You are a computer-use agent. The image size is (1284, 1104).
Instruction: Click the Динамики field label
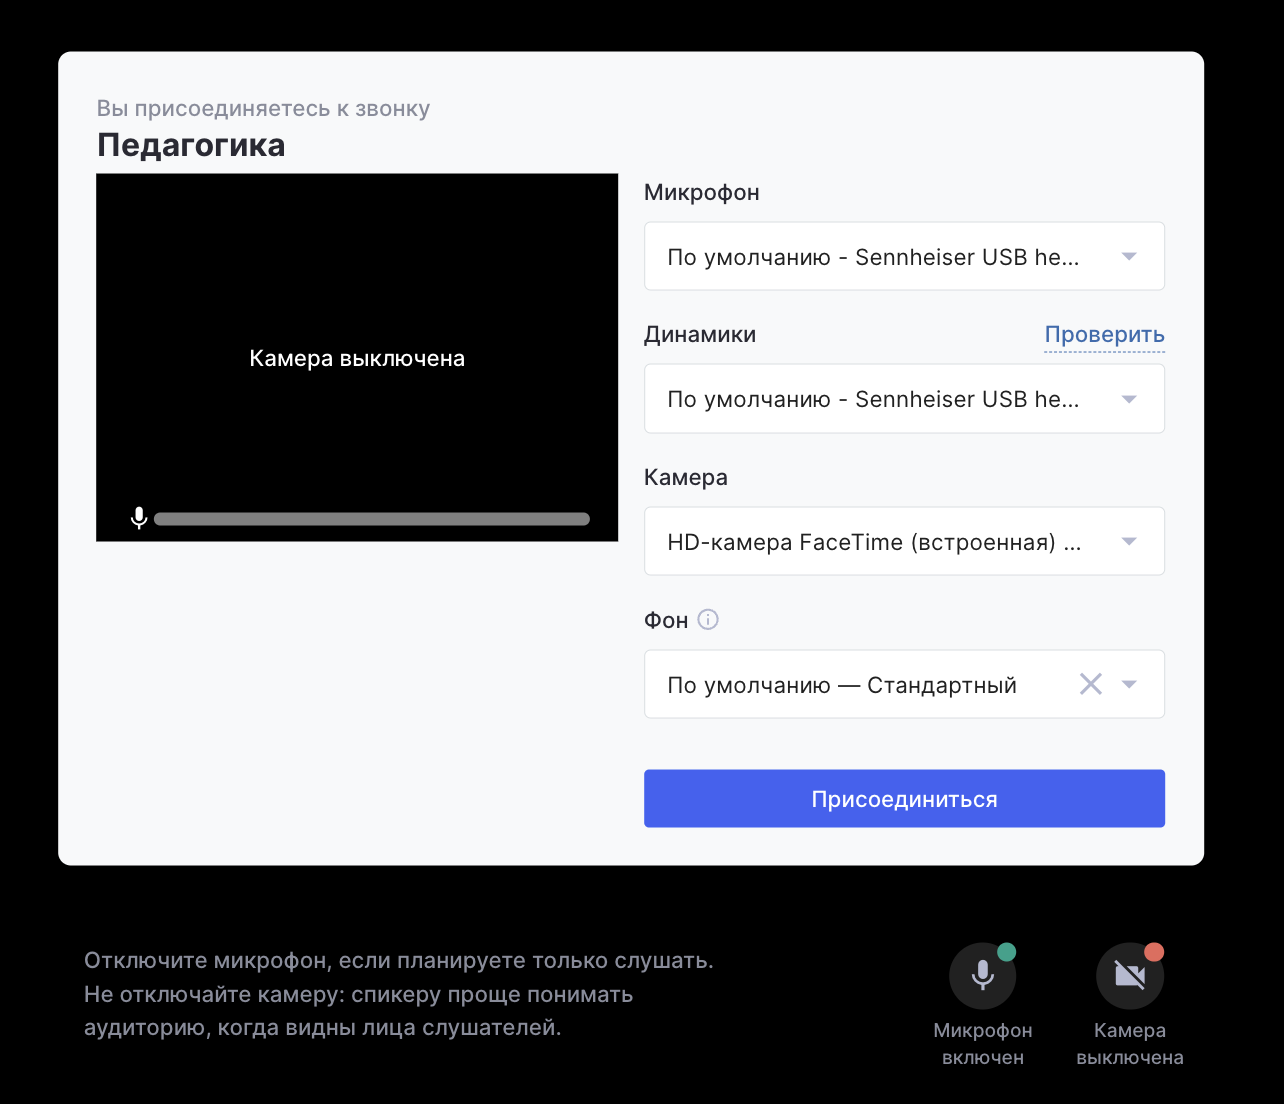click(x=700, y=334)
